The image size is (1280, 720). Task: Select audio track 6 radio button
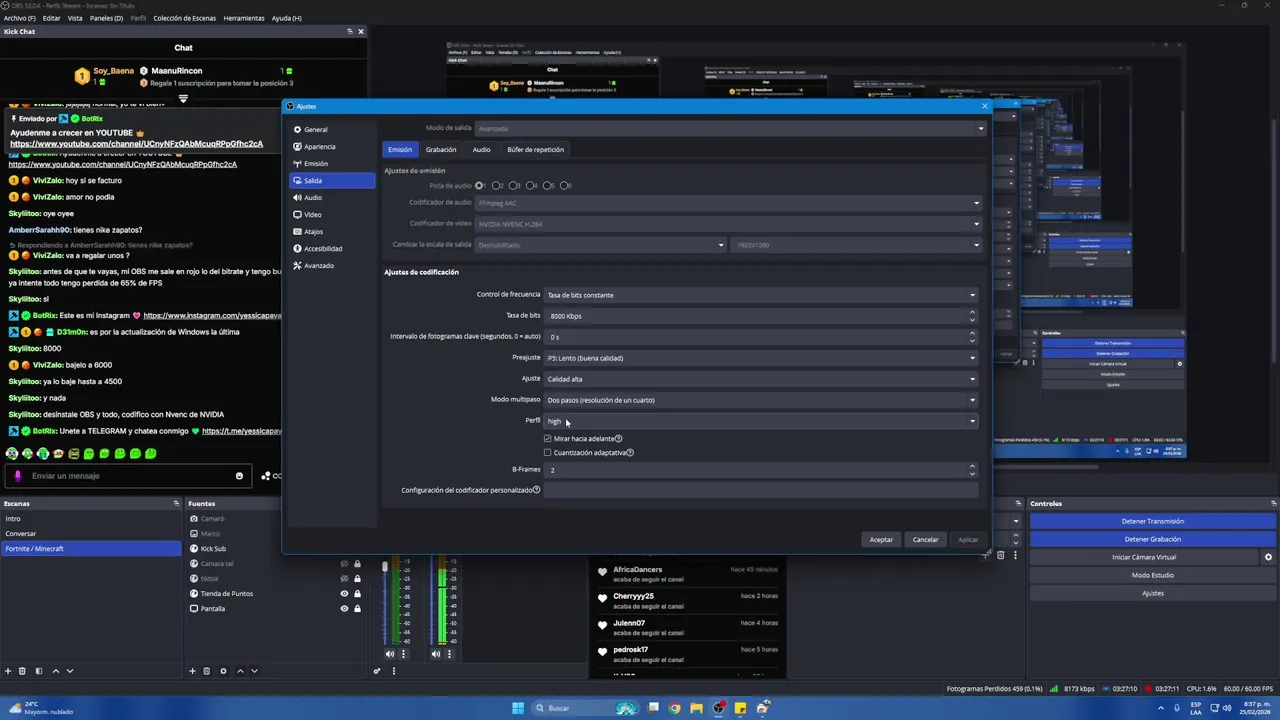pyautogui.click(x=565, y=186)
